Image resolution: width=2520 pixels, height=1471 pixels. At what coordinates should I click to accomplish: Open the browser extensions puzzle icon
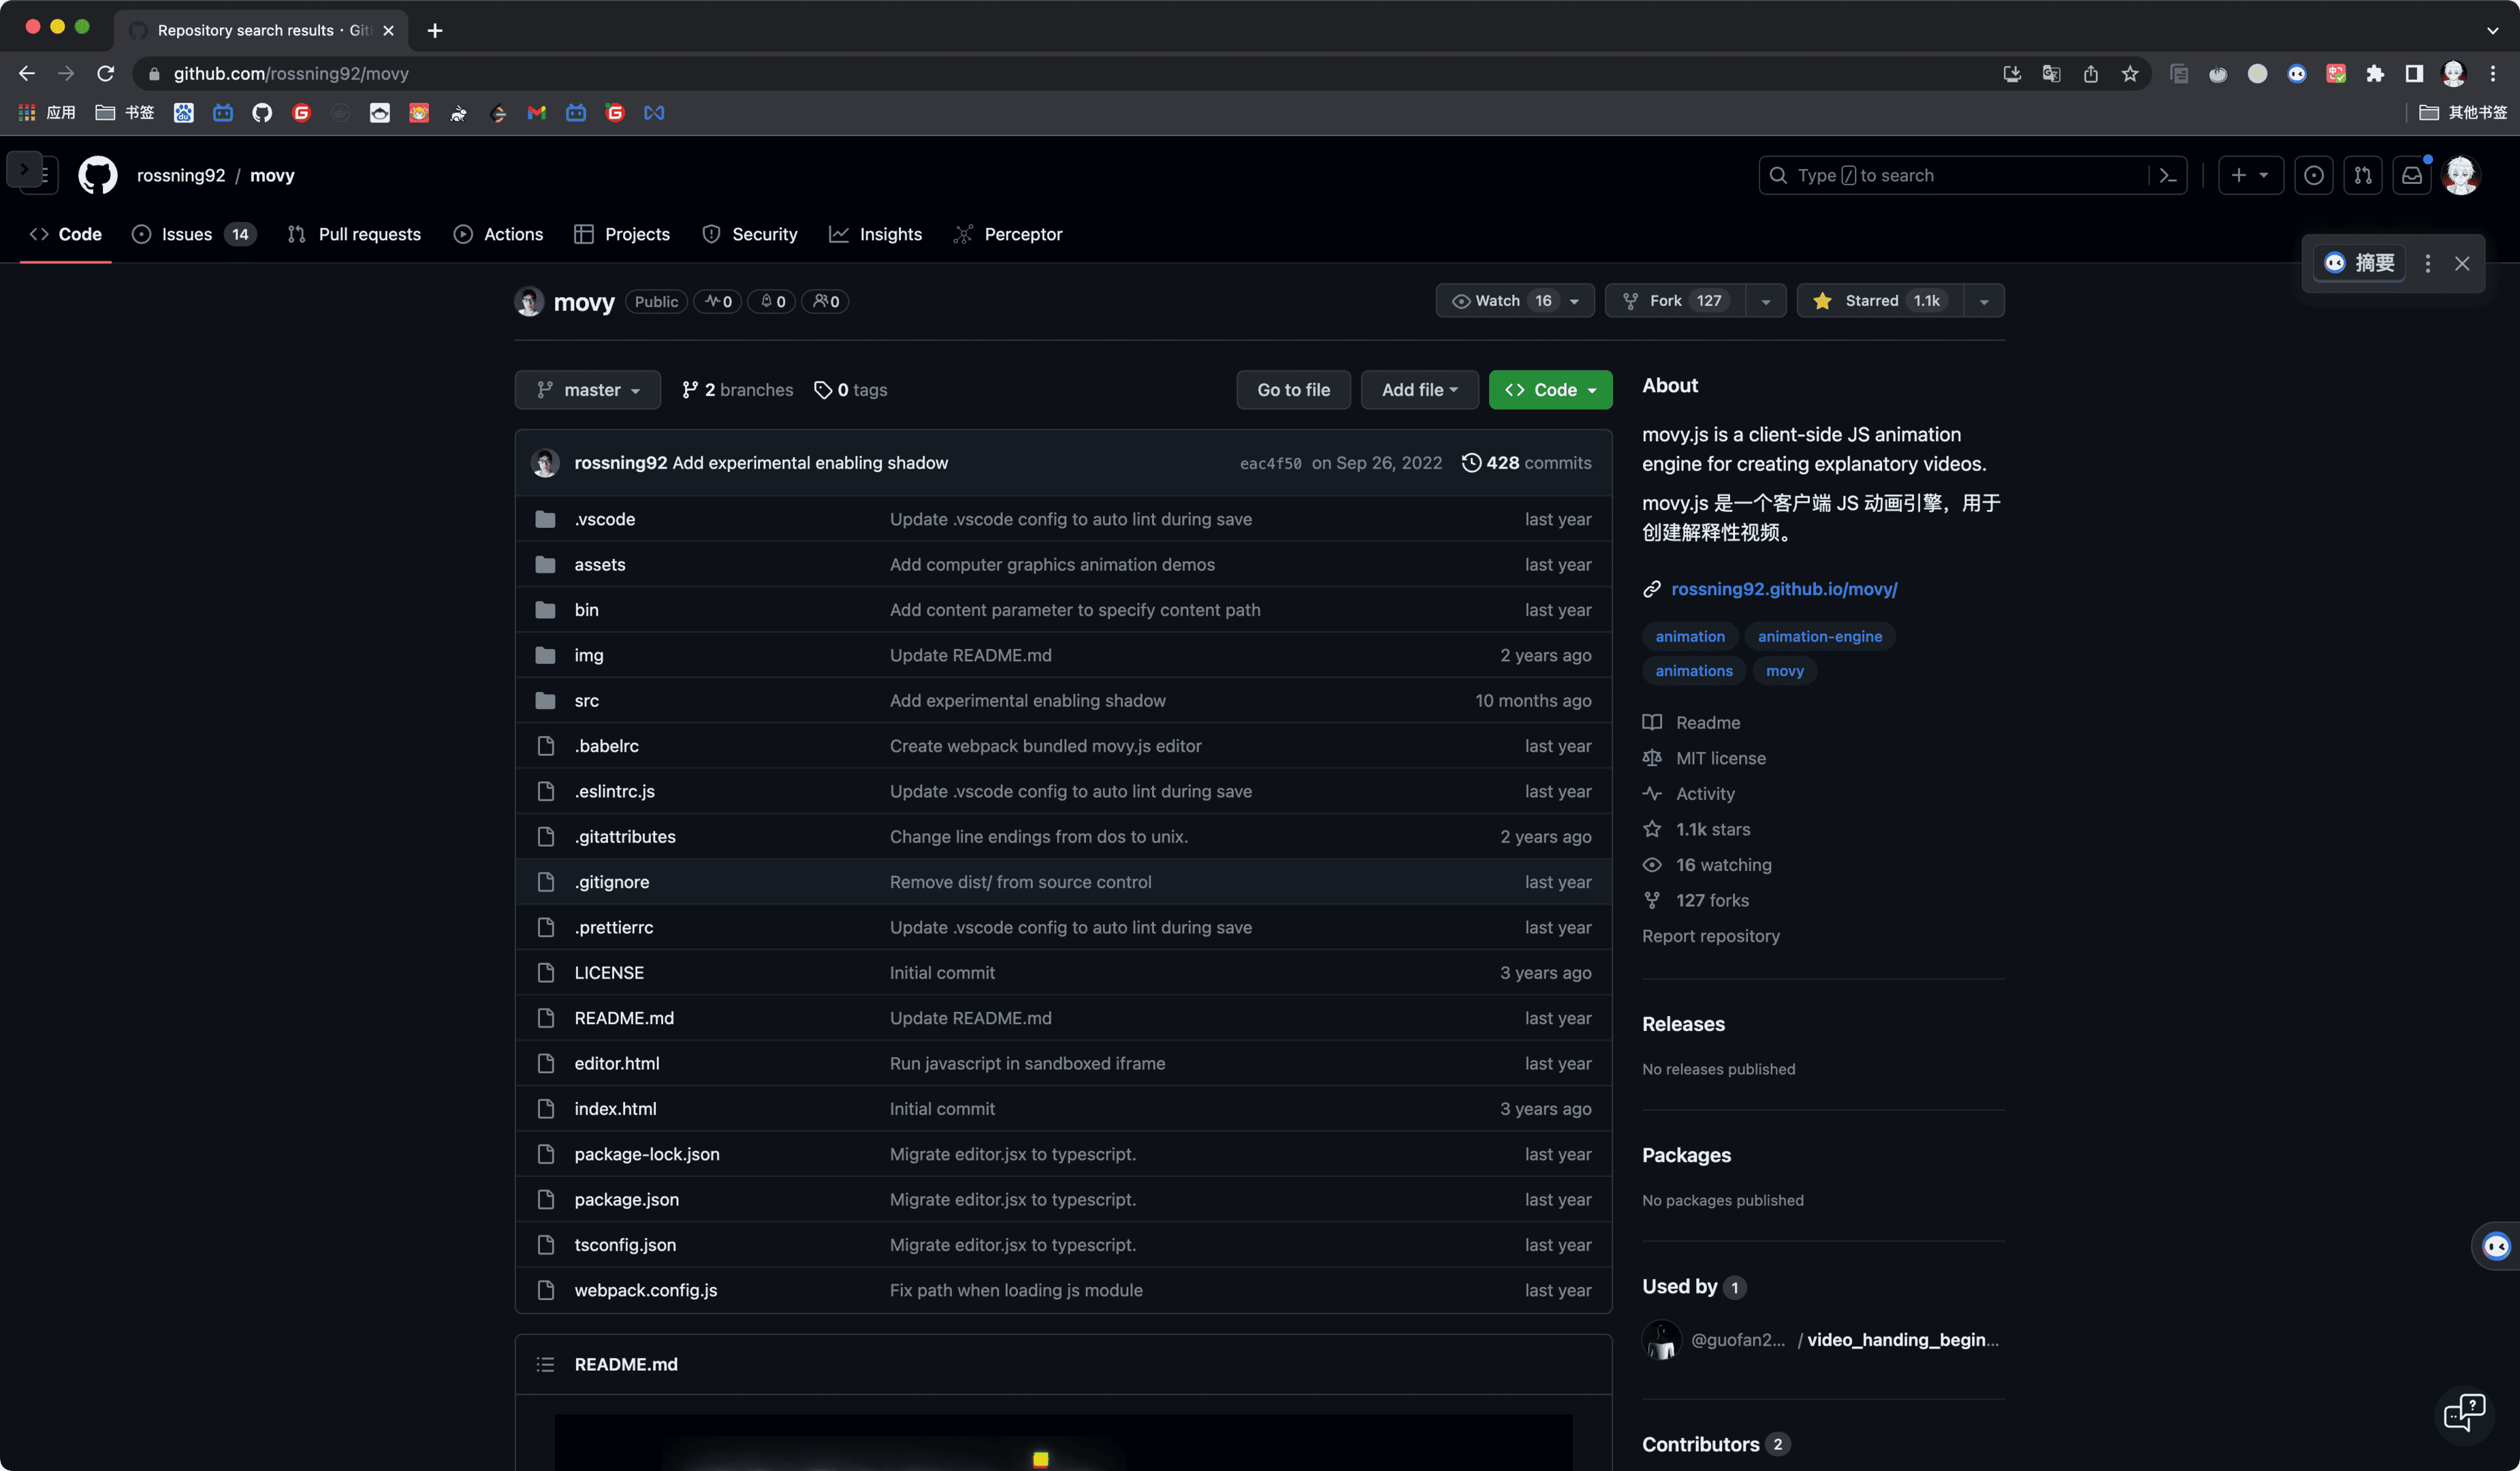[x=2375, y=74]
